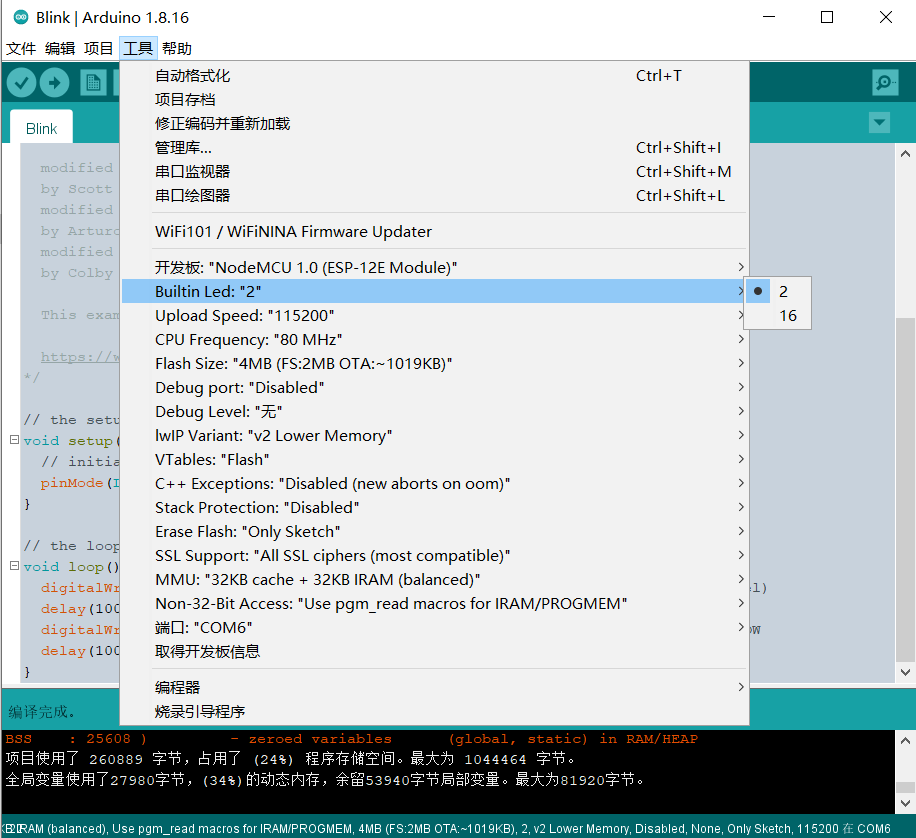Click the console line with 260889 字节

click(290, 759)
